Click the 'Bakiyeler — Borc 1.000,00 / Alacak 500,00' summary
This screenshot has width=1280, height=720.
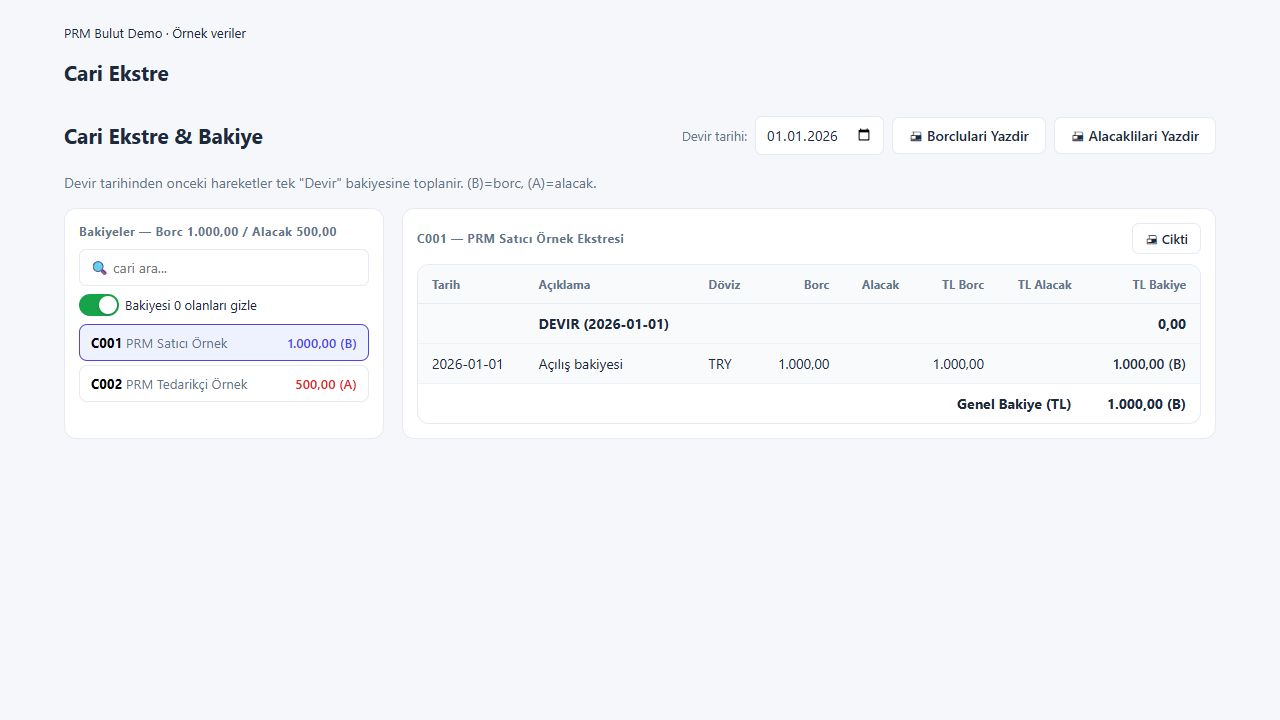click(x=208, y=232)
